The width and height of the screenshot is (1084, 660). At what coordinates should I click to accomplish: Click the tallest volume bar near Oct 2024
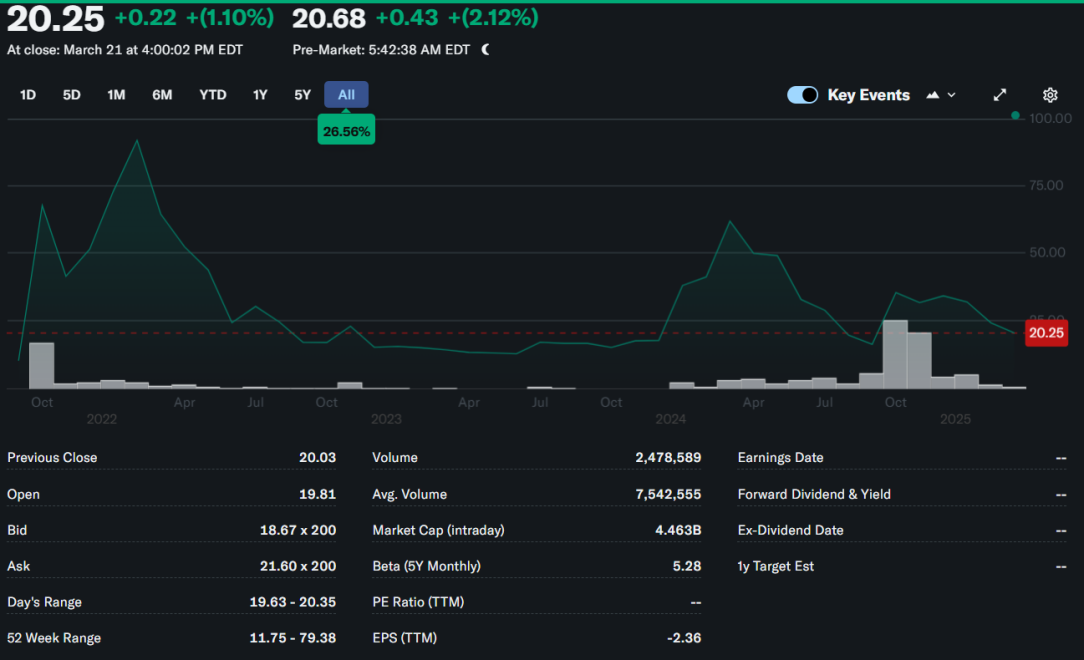click(895, 354)
